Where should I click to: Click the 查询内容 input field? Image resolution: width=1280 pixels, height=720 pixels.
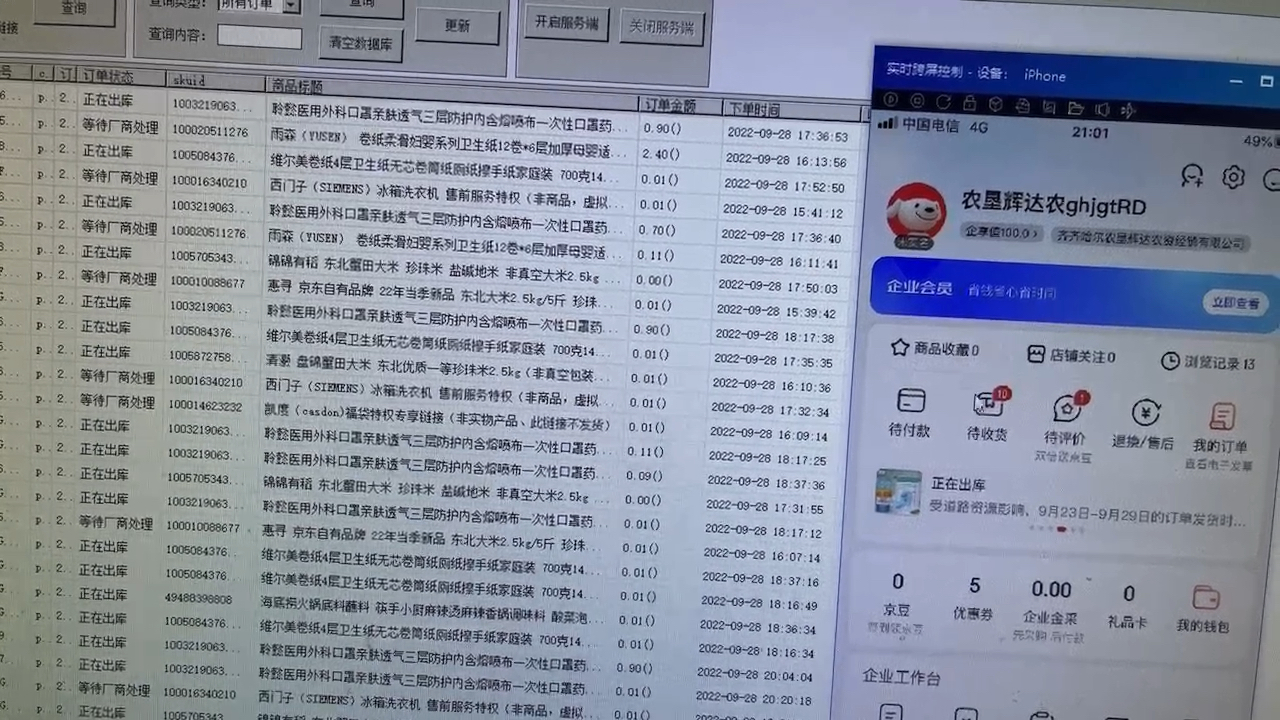click(x=260, y=37)
